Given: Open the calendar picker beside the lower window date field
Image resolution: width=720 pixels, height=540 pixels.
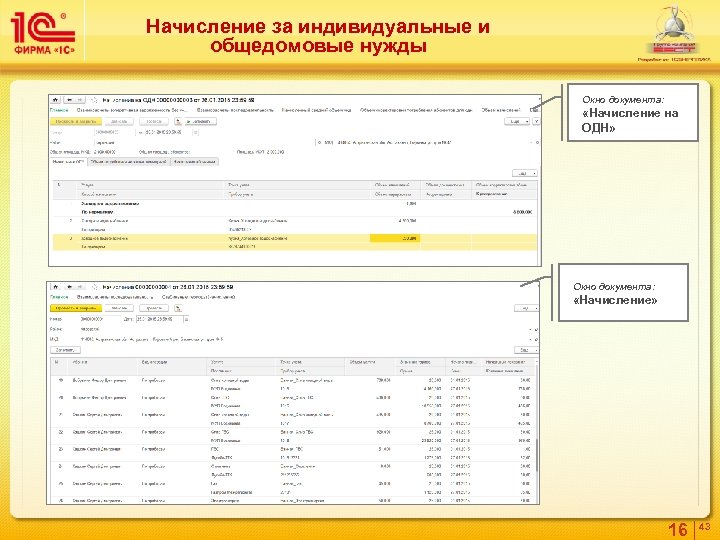Looking at the screenshot, I should pyautogui.click(x=186, y=319).
